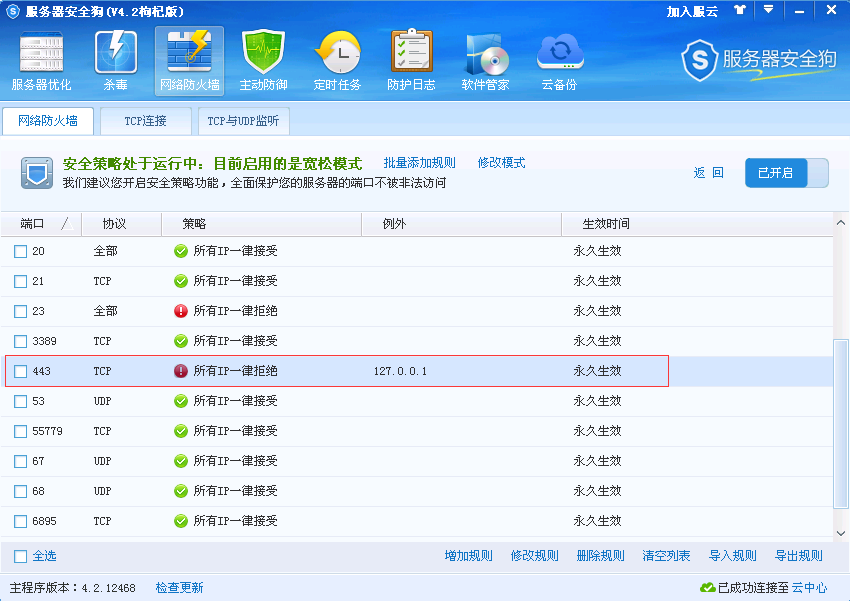Open the 云备份 cloud backup icon

click(x=559, y=61)
